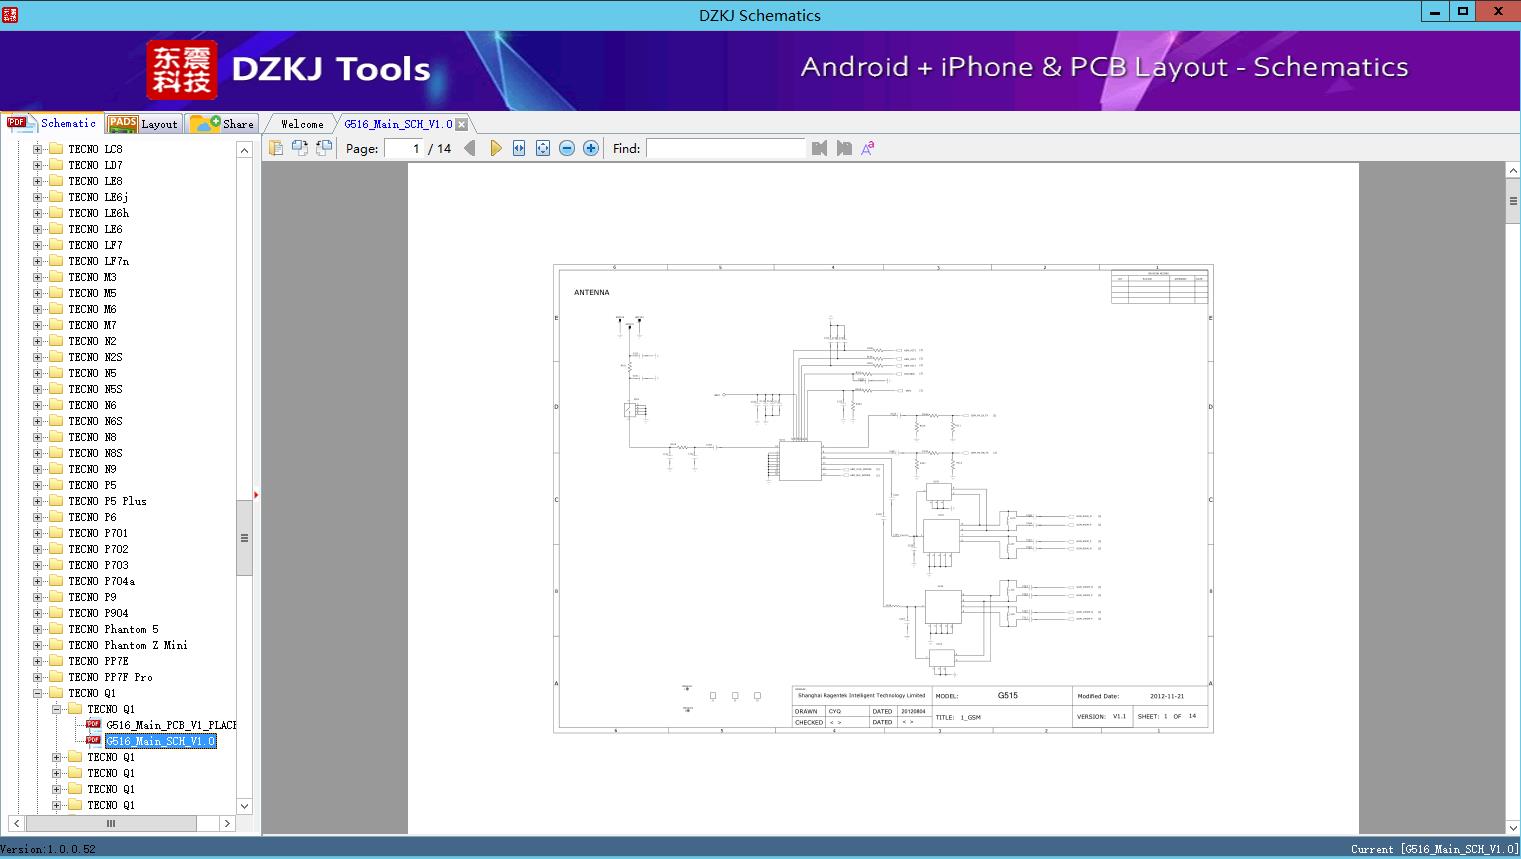1521x859 pixels.
Task: Open the Share tab
Action: click(x=224, y=124)
